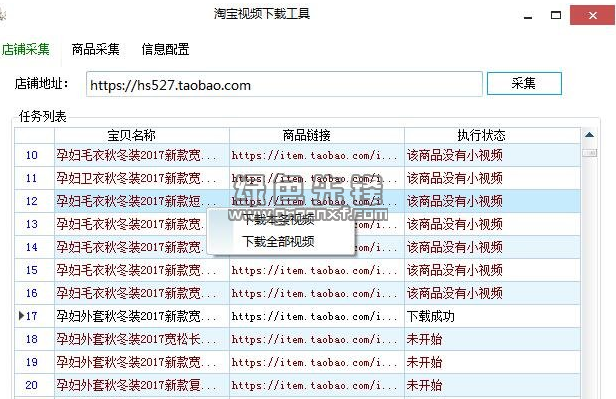Select row header number 19
The height and width of the screenshot is (399, 616).
click(x=34, y=362)
